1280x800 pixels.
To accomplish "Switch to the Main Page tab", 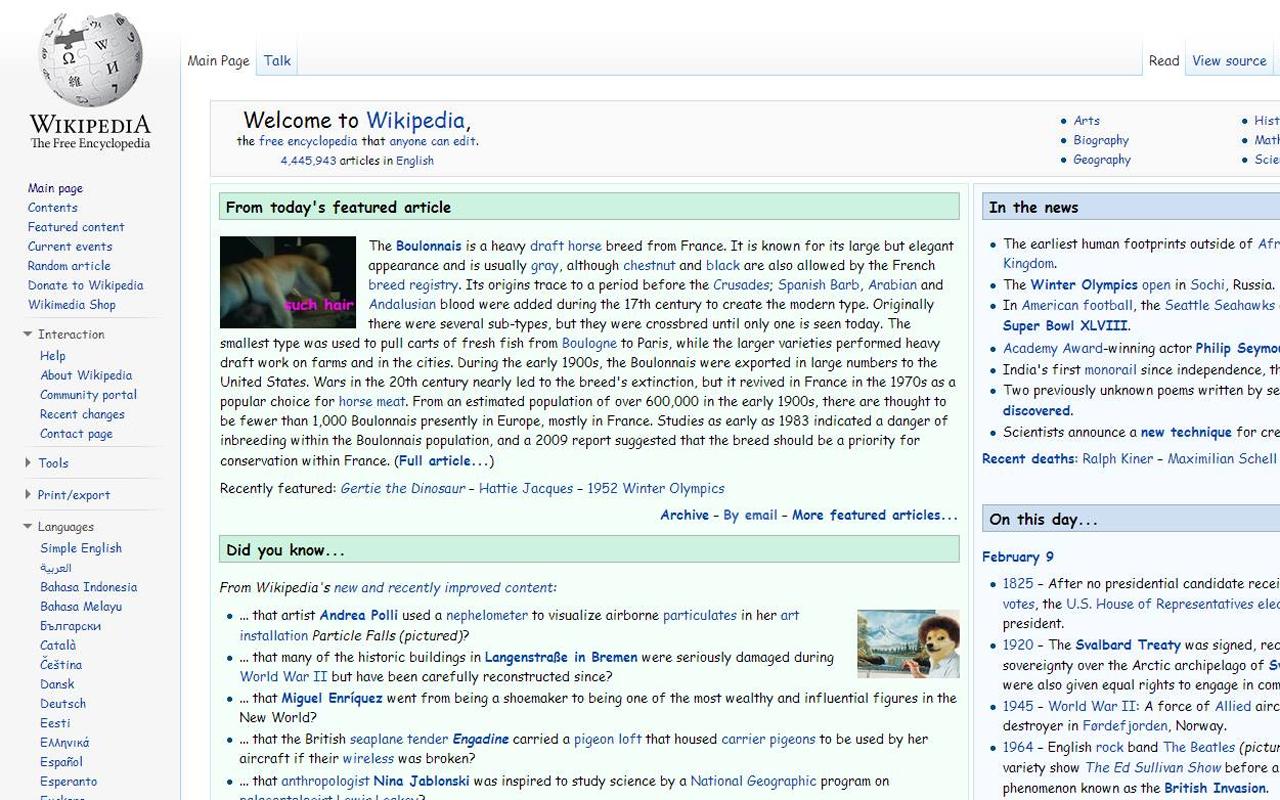I will (x=218, y=61).
